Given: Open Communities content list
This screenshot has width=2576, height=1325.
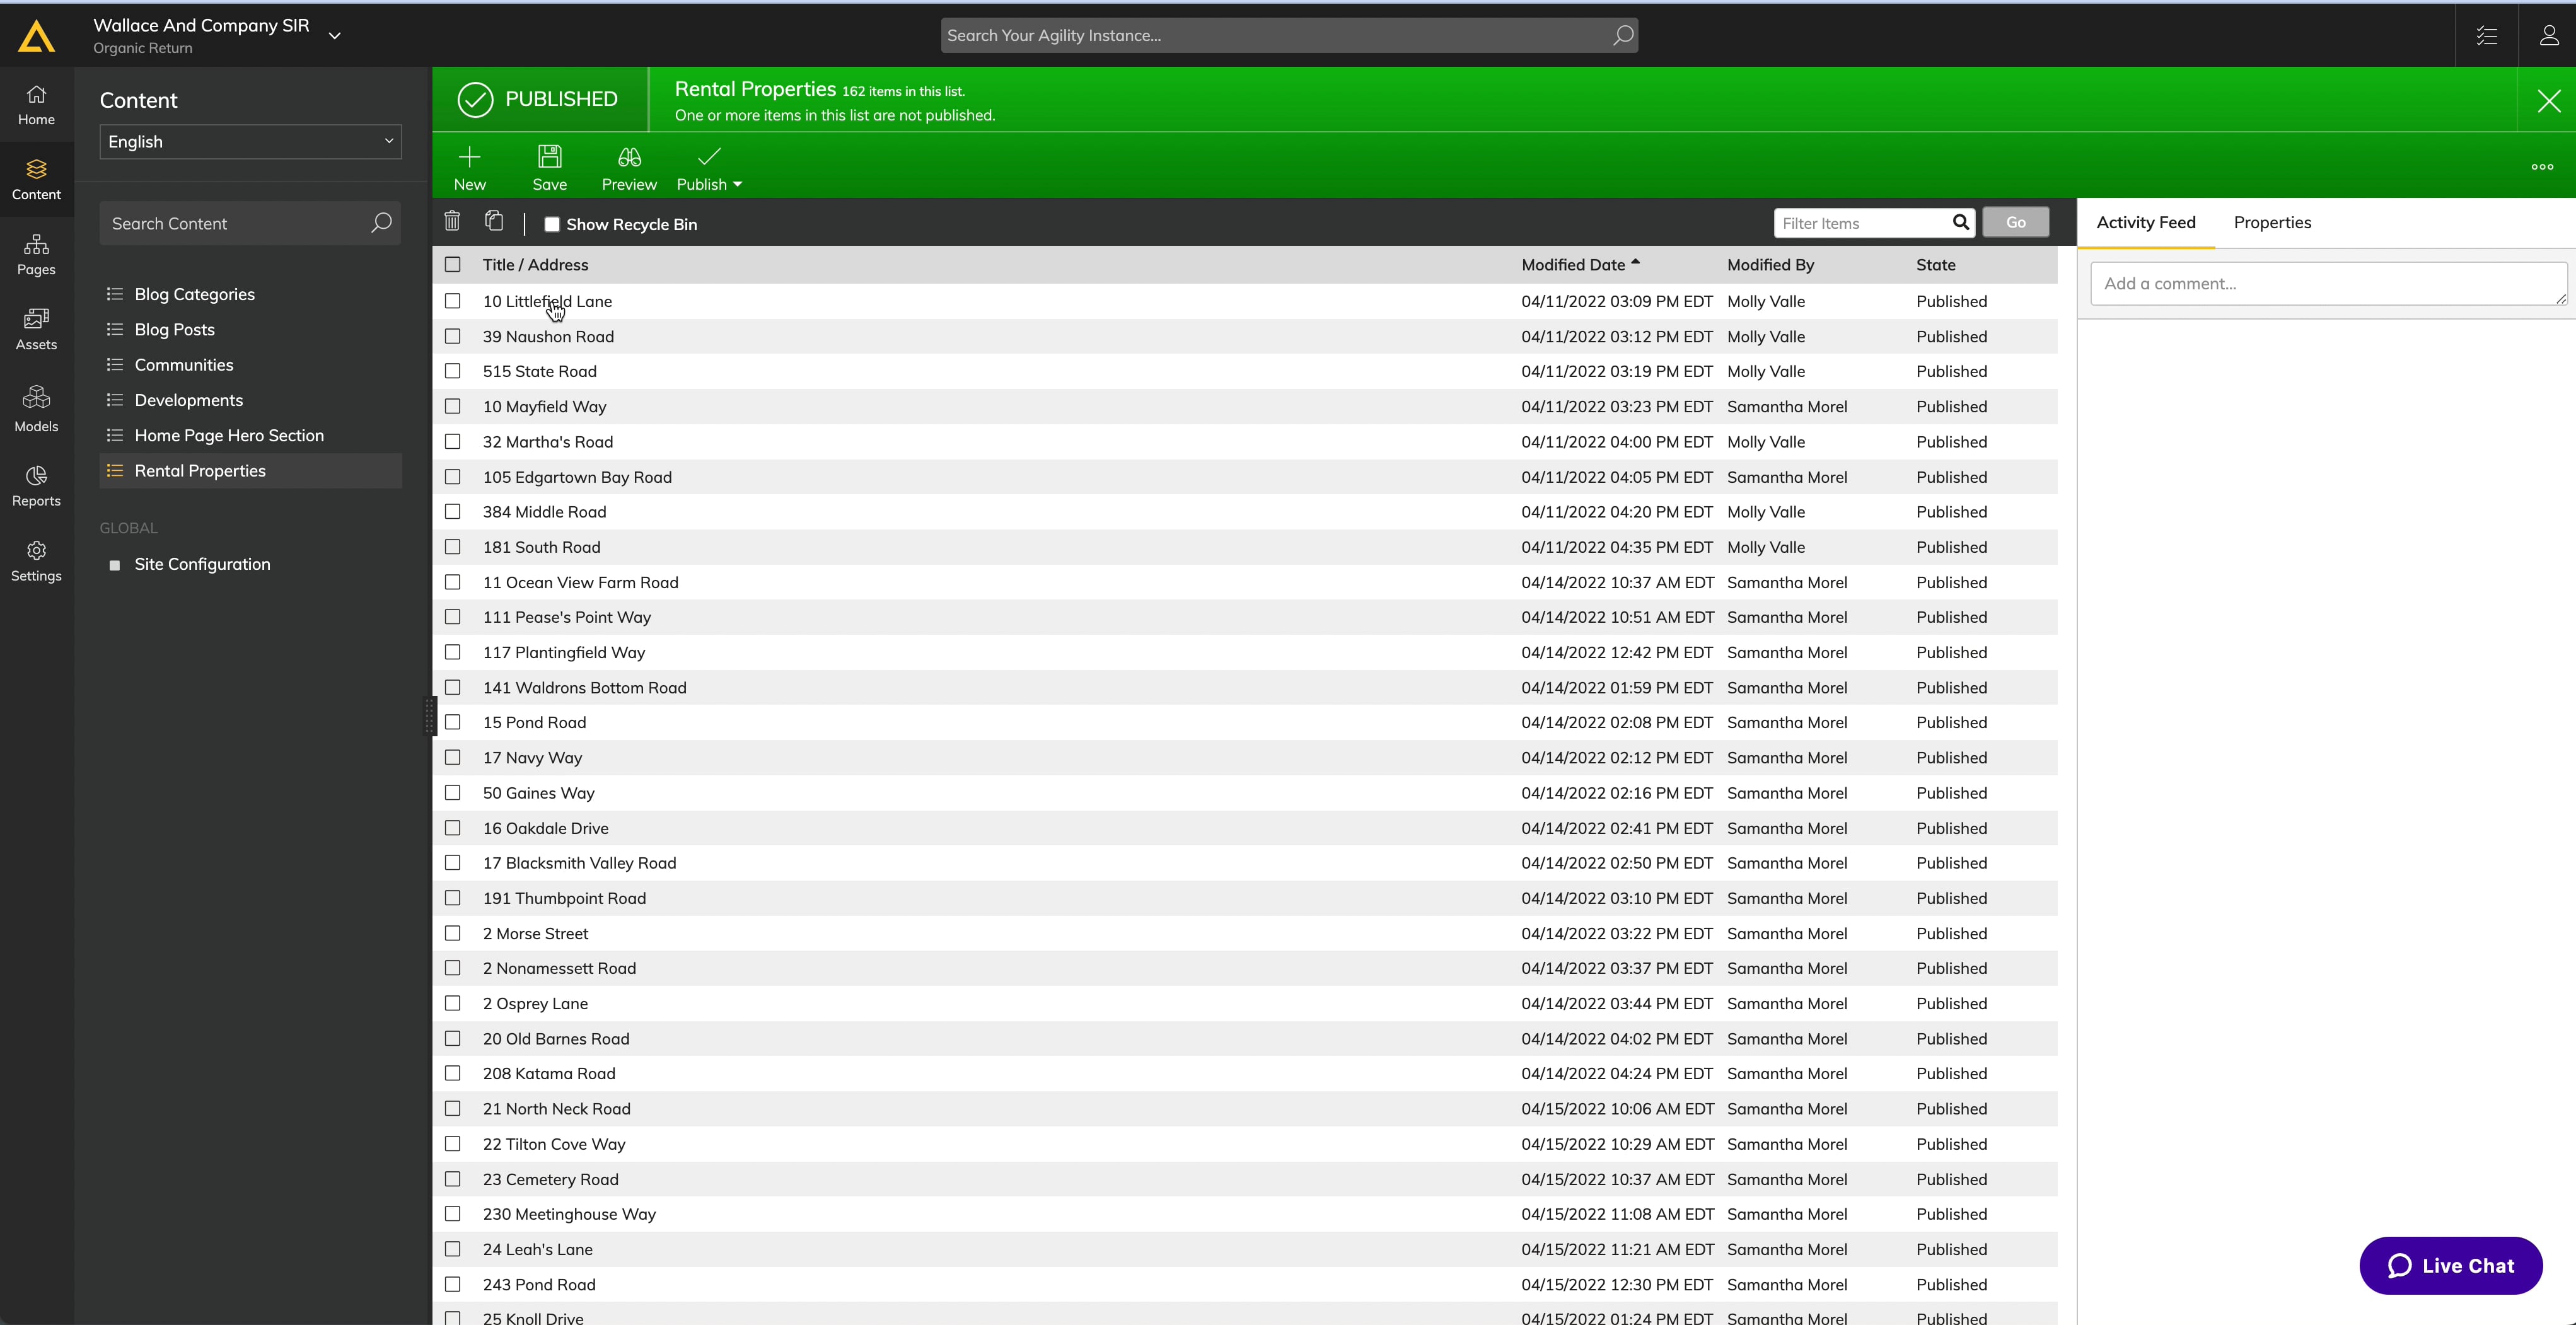Looking at the screenshot, I should [184, 364].
